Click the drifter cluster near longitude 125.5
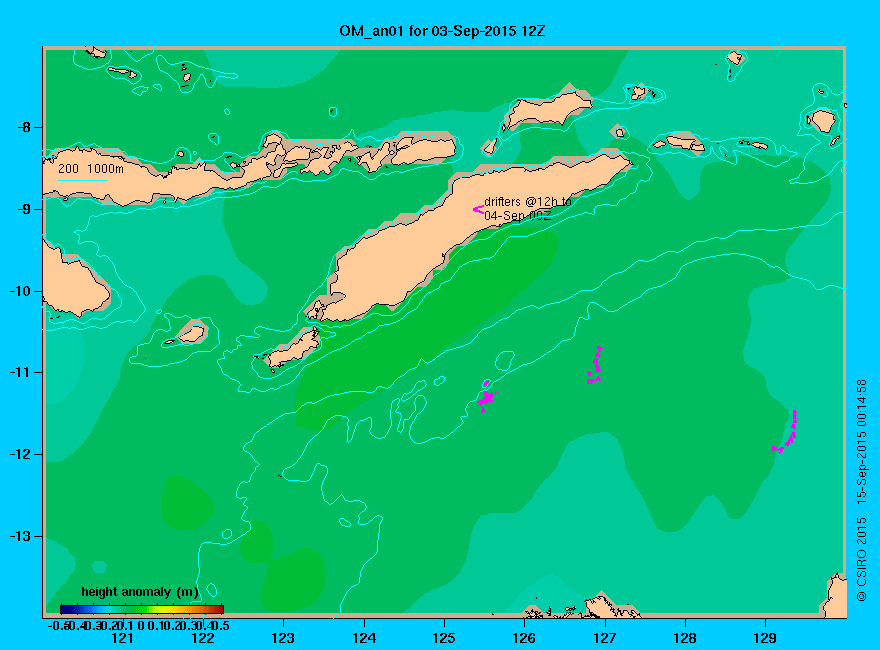Image resolution: width=880 pixels, height=650 pixels. pos(486,396)
